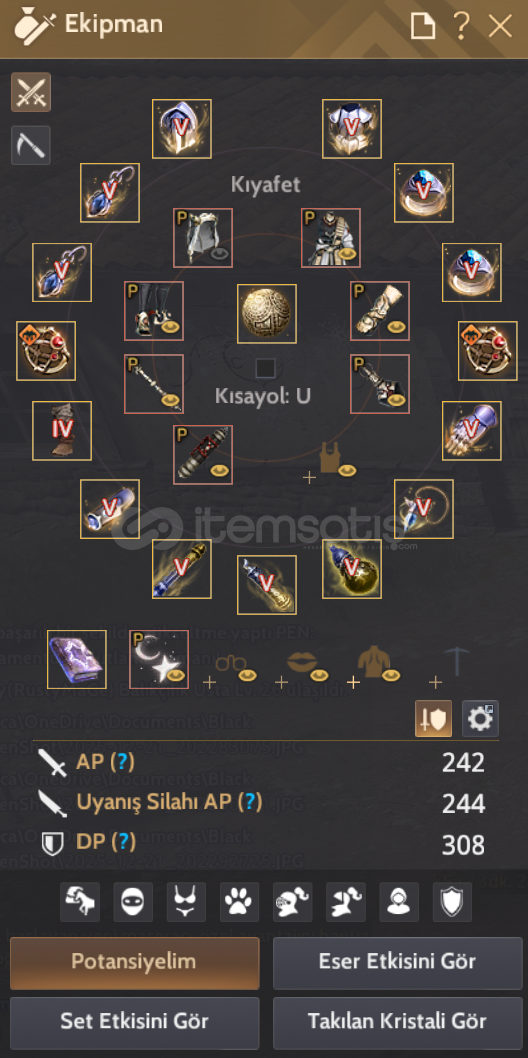Click the question mark next to AP
Image resolution: width=528 pixels, height=1058 pixels.
click(x=122, y=762)
